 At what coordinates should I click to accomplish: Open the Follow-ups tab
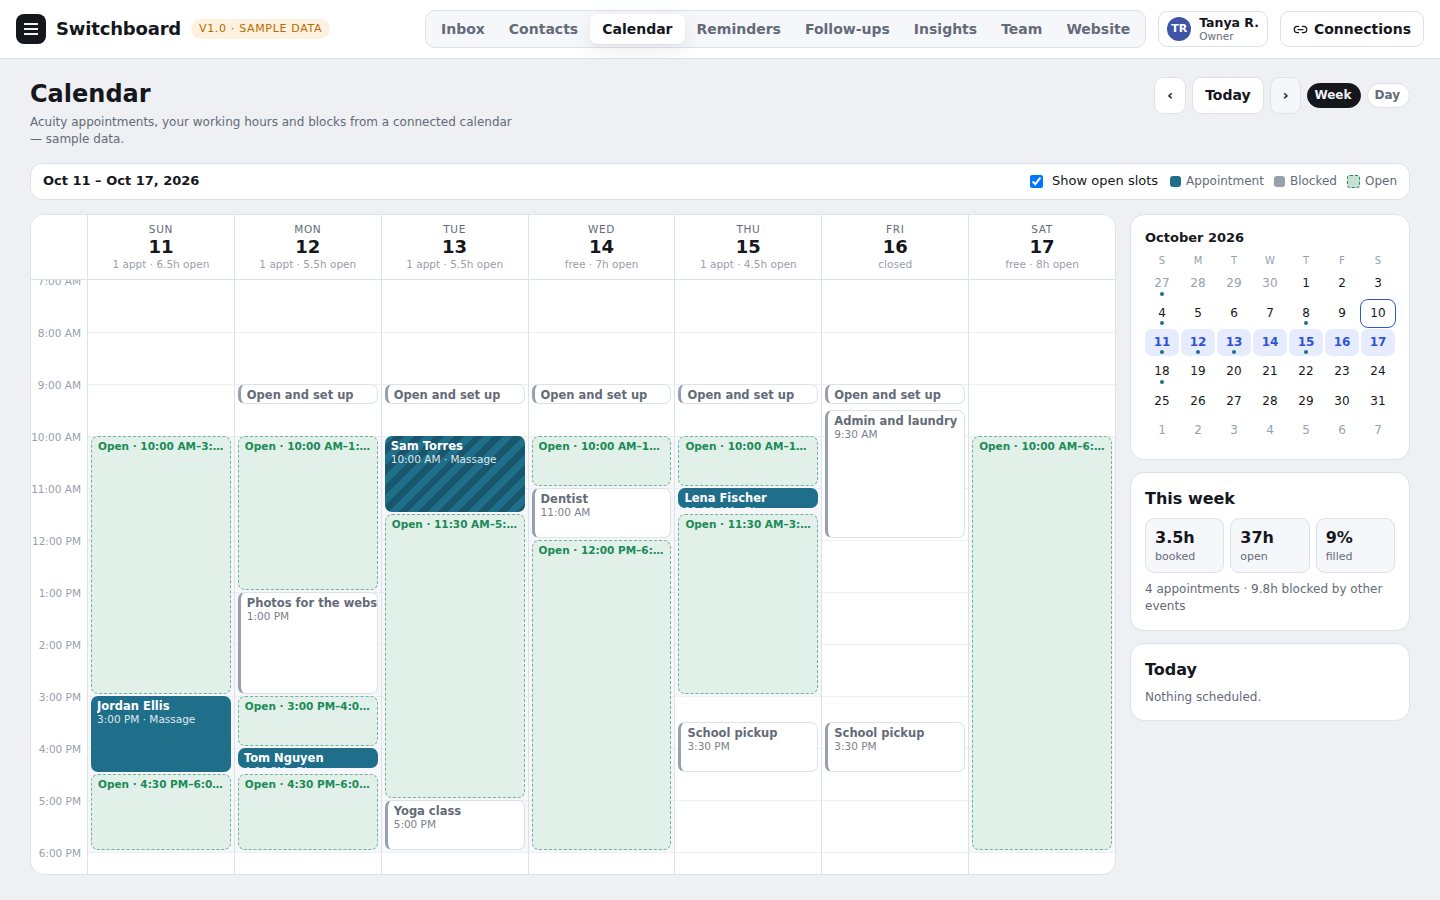847,29
